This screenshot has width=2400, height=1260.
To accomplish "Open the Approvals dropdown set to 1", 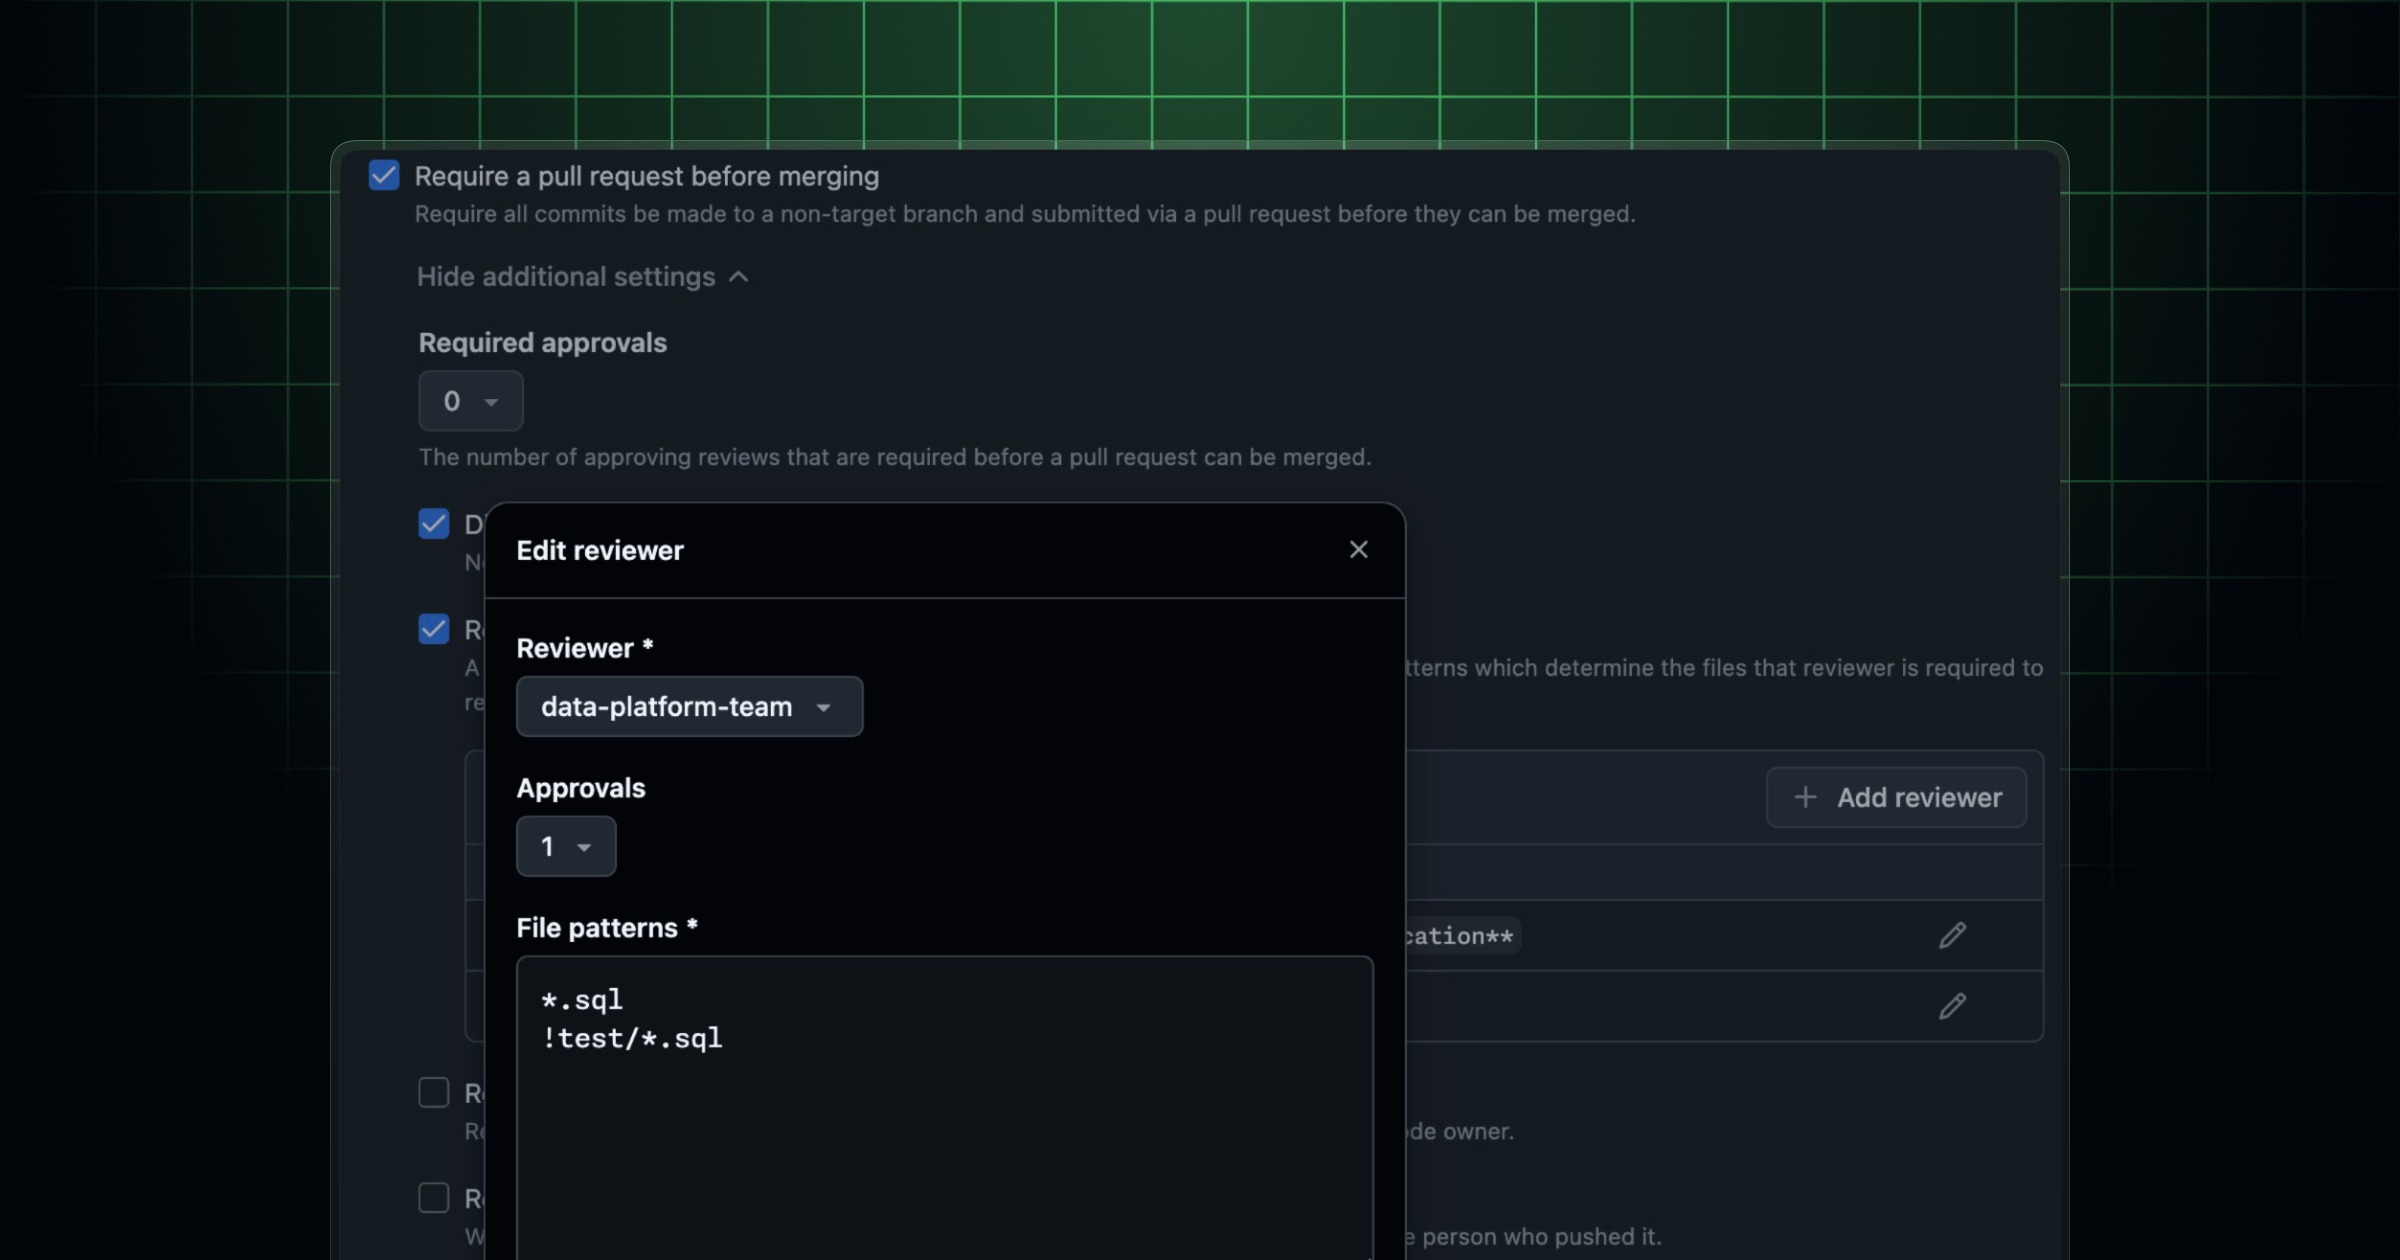I will pos(565,846).
